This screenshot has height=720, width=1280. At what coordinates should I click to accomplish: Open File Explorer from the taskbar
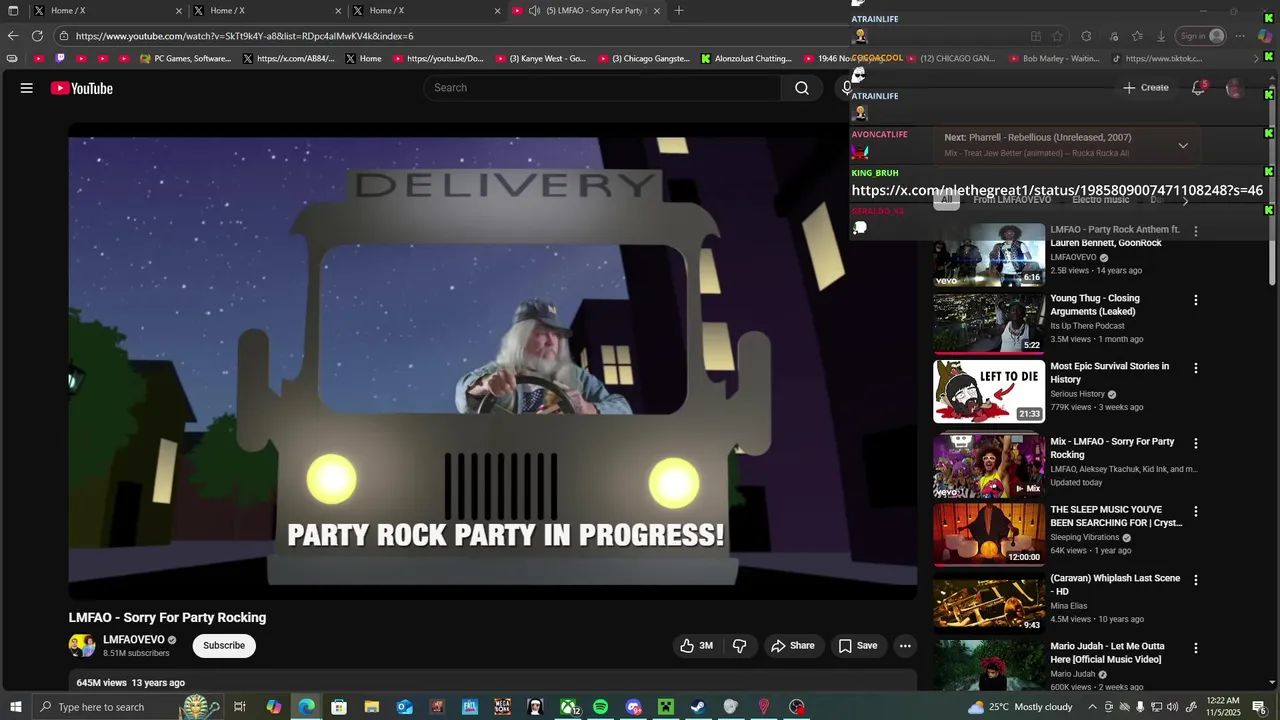pyautogui.click(x=371, y=707)
